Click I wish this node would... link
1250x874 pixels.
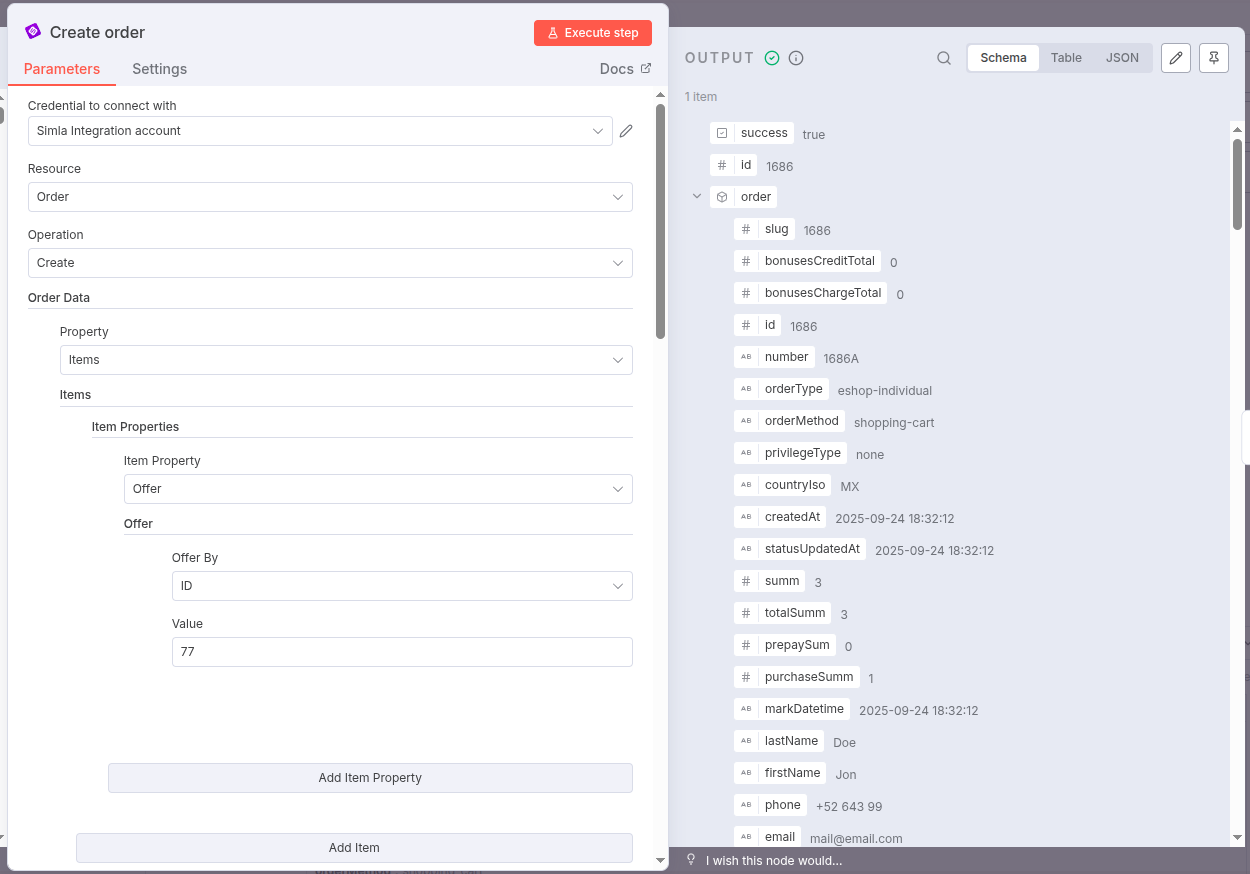click(774, 860)
